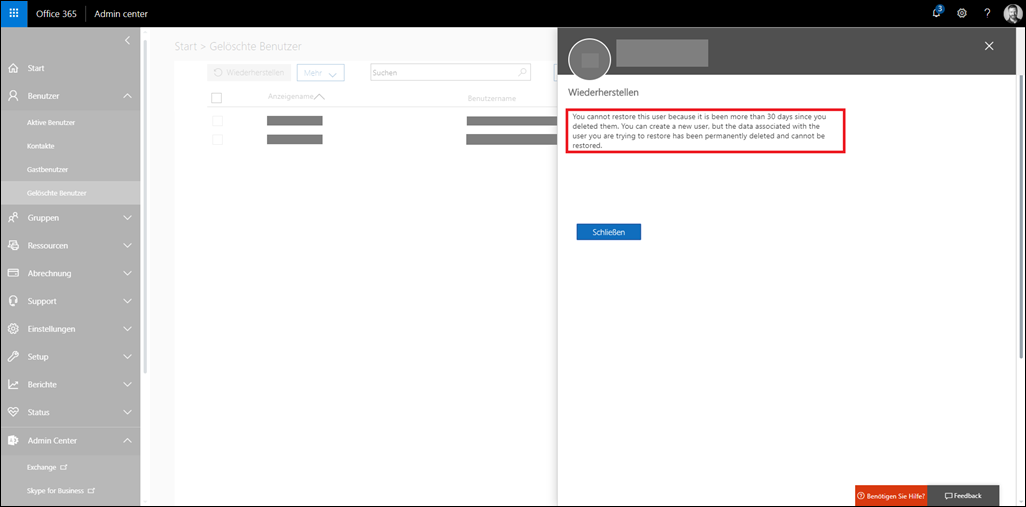Open the Office 365 app launcher waffle icon
Image resolution: width=1026 pixels, height=507 pixels.
pyautogui.click(x=14, y=13)
